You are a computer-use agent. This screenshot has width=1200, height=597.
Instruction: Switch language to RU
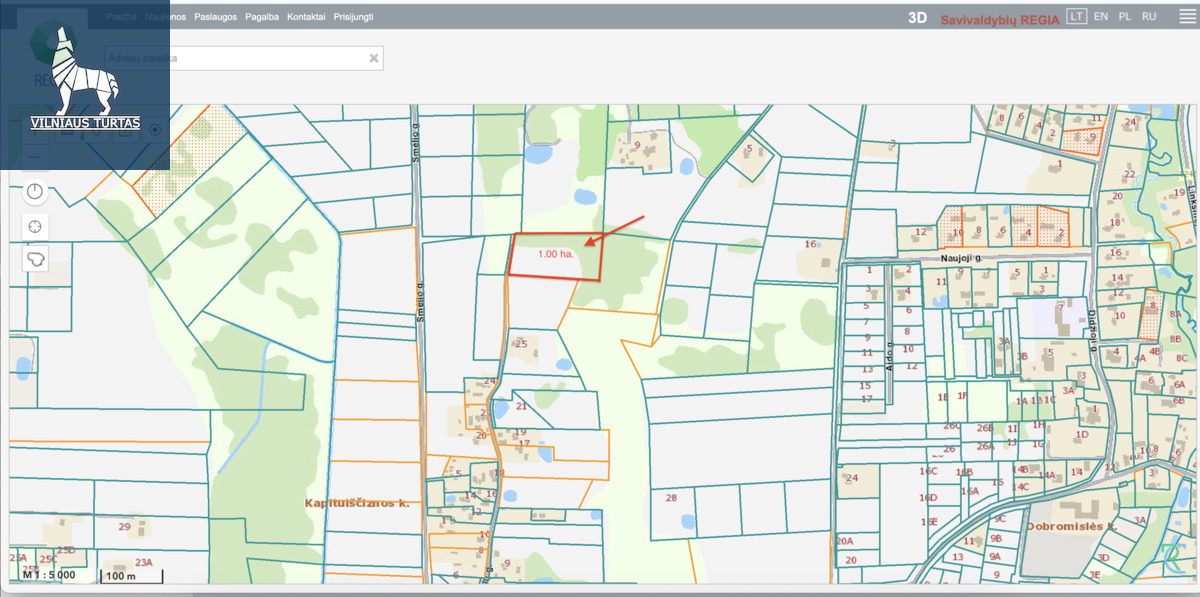pyautogui.click(x=1149, y=16)
